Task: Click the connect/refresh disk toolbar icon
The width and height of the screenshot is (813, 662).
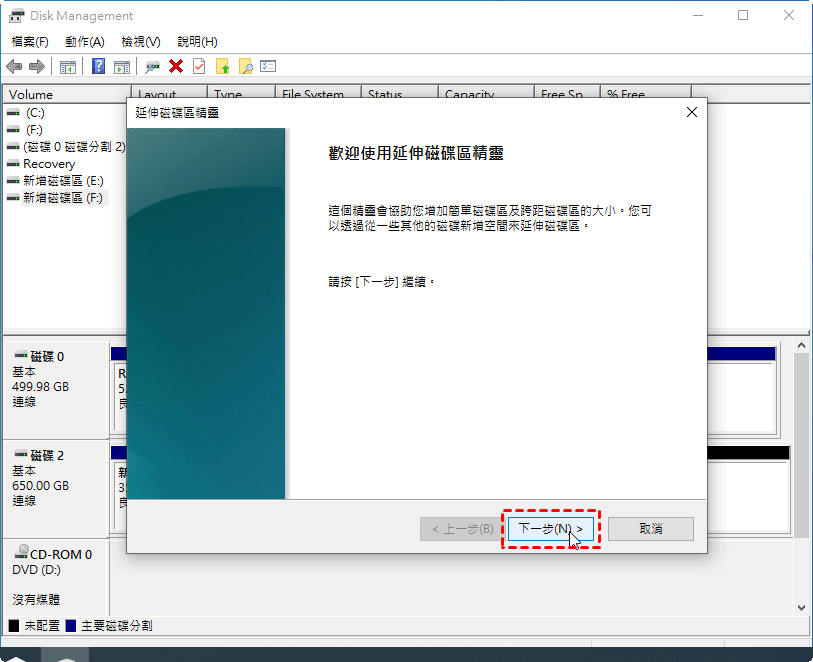Action: [x=152, y=67]
